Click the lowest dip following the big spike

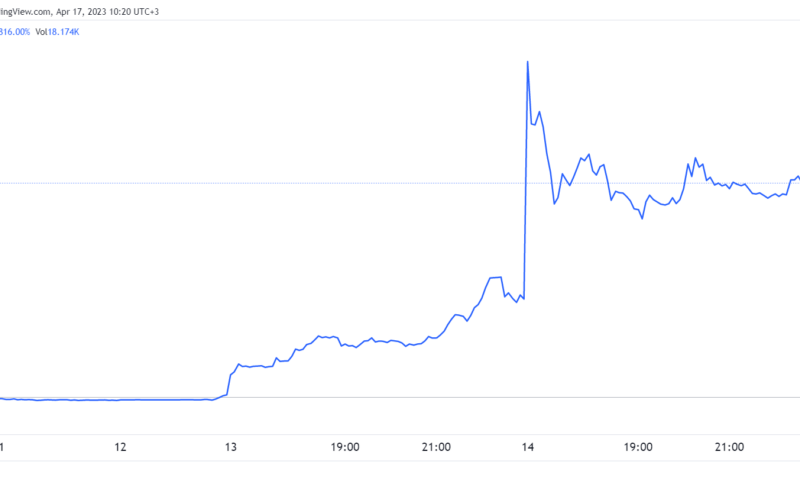pyautogui.click(x=642, y=218)
